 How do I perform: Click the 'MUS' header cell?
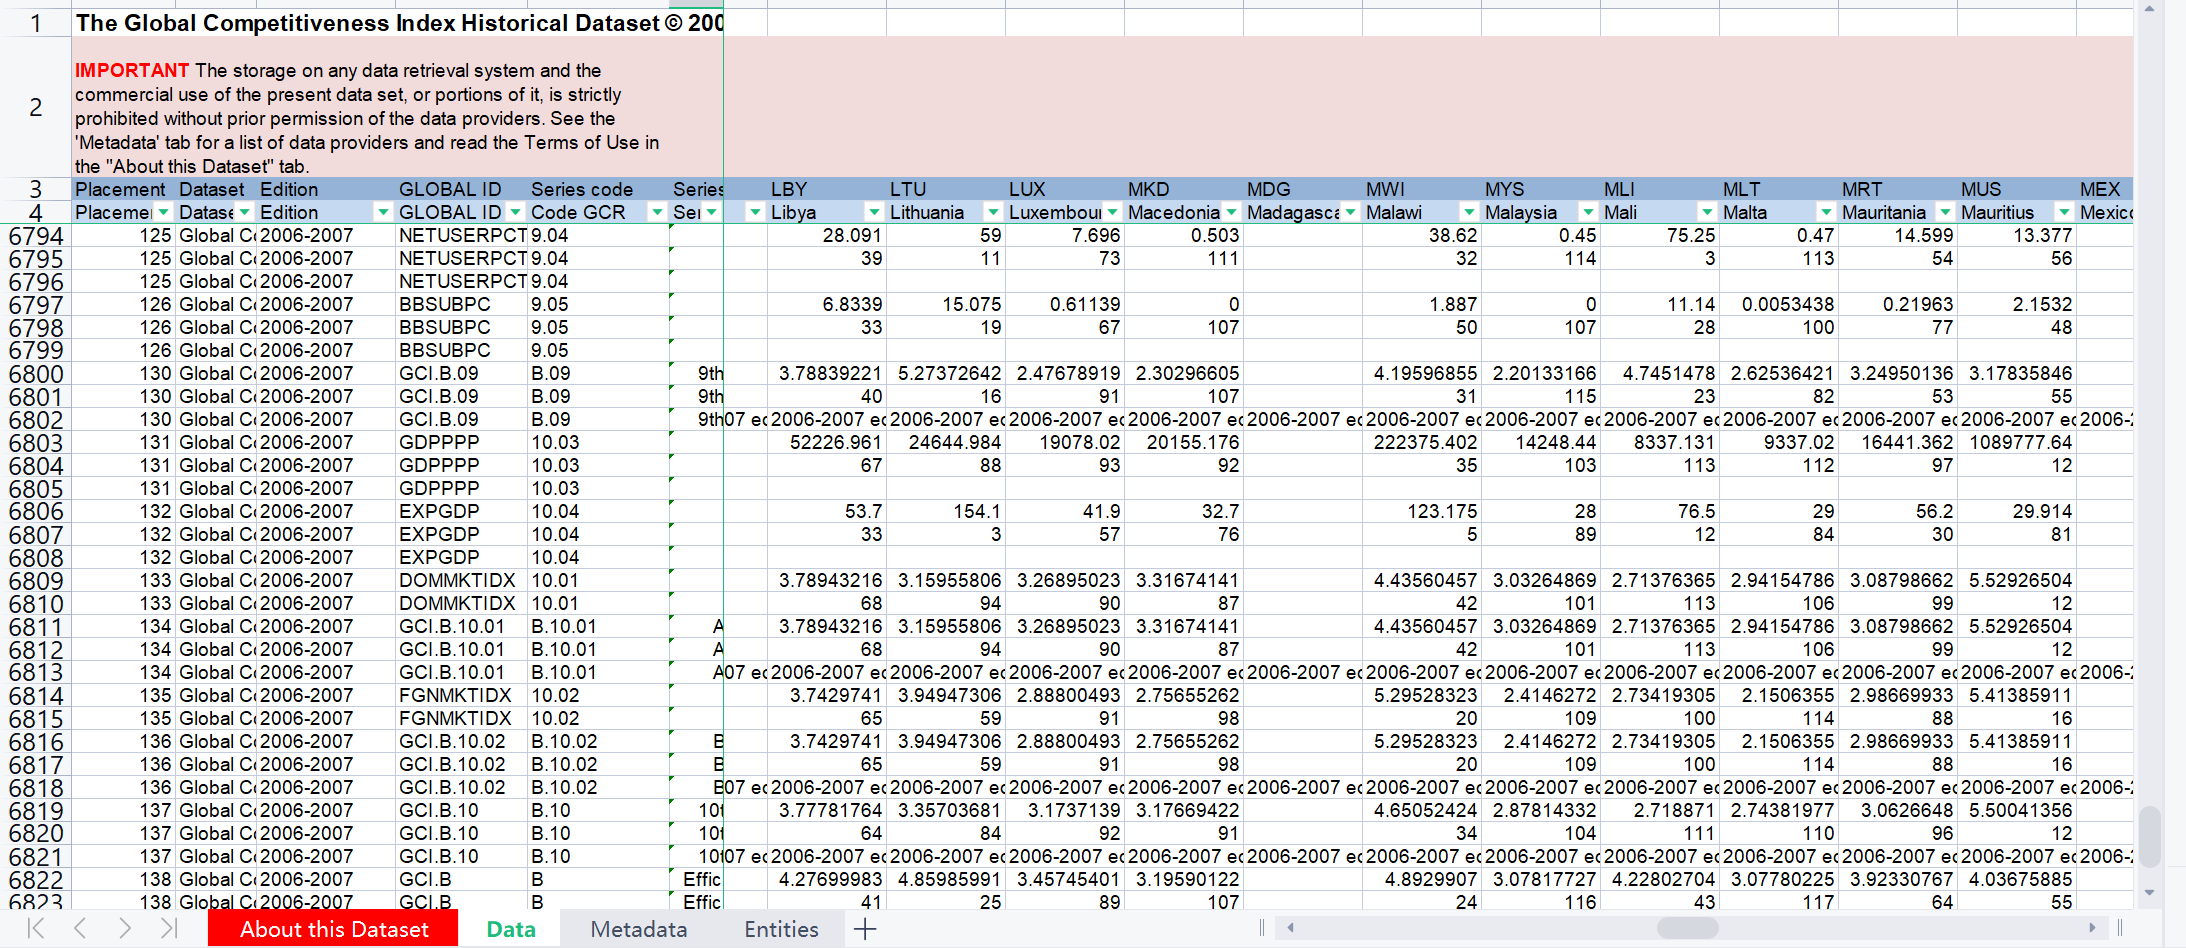[2016, 189]
